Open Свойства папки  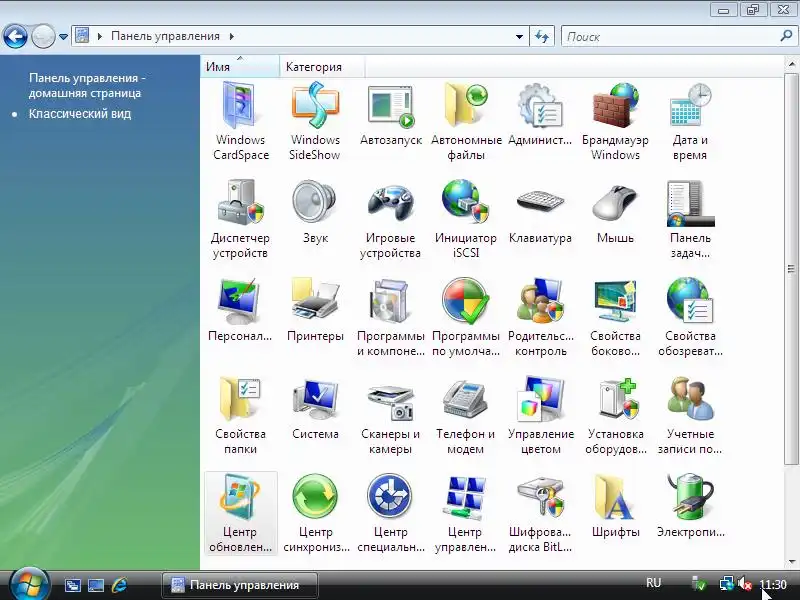pyautogui.click(x=240, y=416)
